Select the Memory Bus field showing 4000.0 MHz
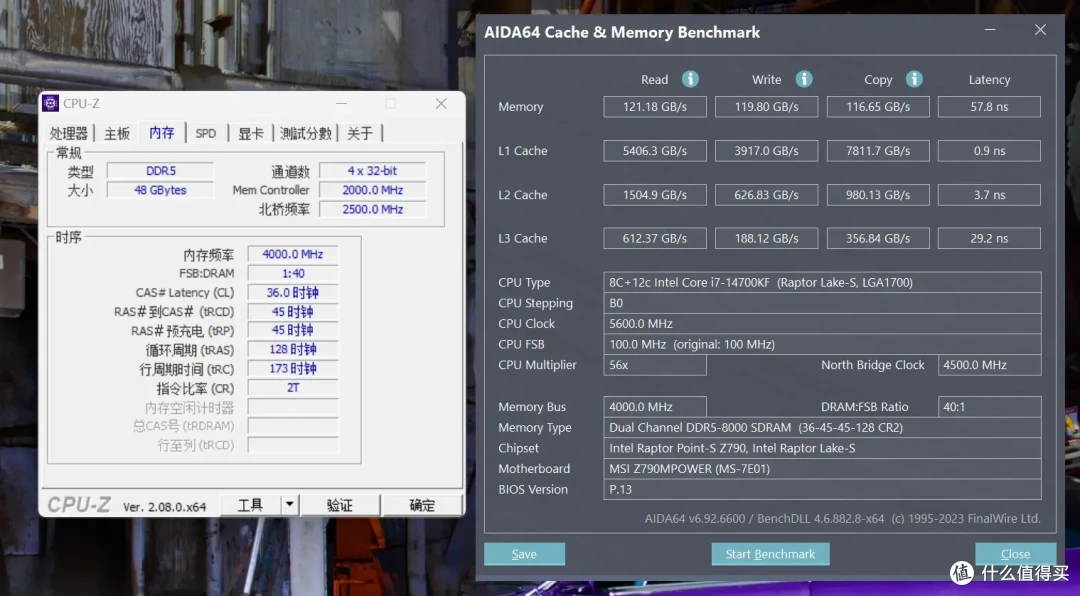The width and height of the screenshot is (1080, 596). (x=655, y=406)
